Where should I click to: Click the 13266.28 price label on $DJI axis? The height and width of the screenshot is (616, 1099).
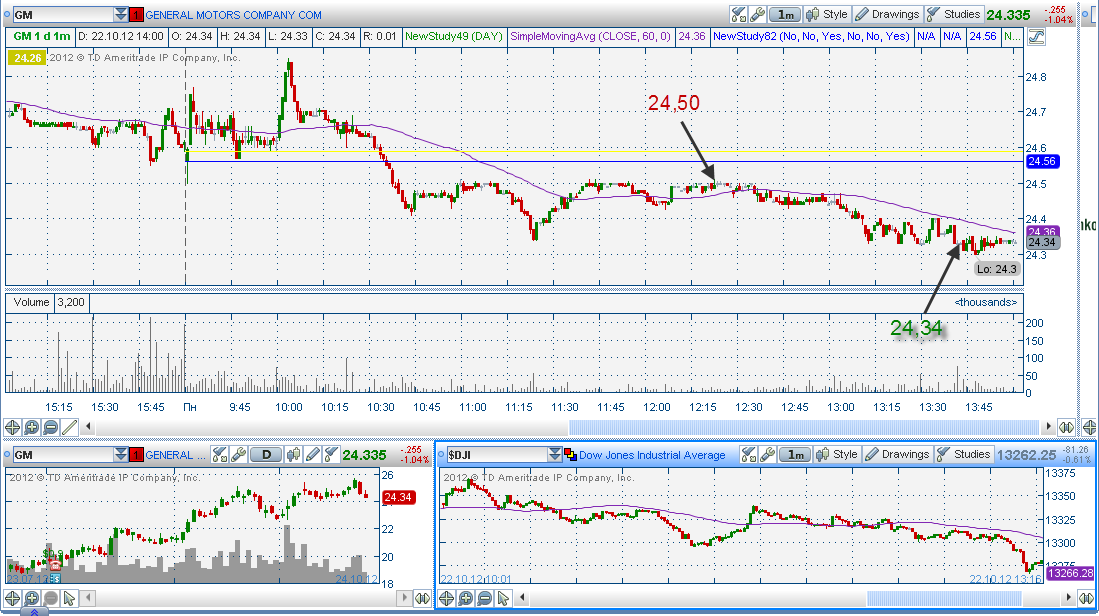click(1070, 573)
